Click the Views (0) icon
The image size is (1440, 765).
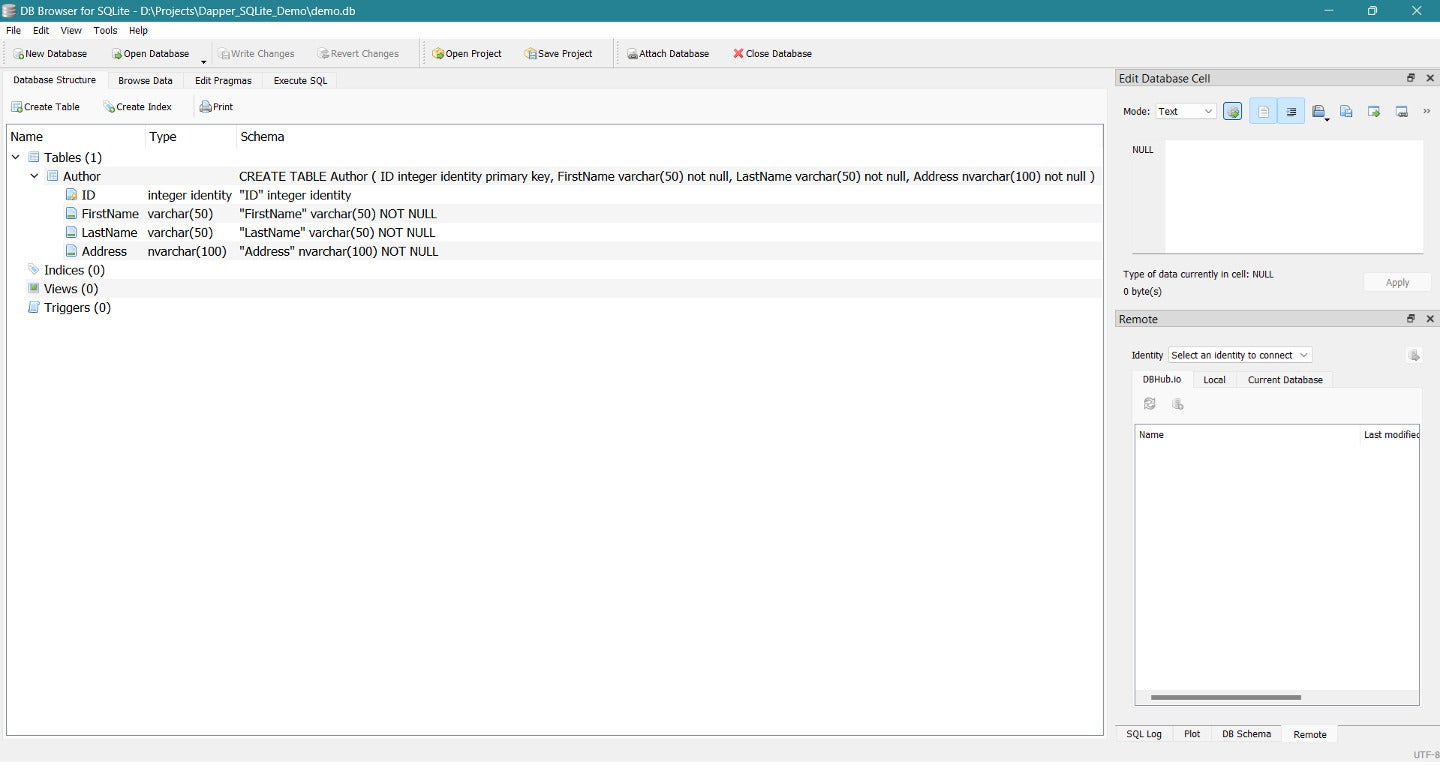34,289
